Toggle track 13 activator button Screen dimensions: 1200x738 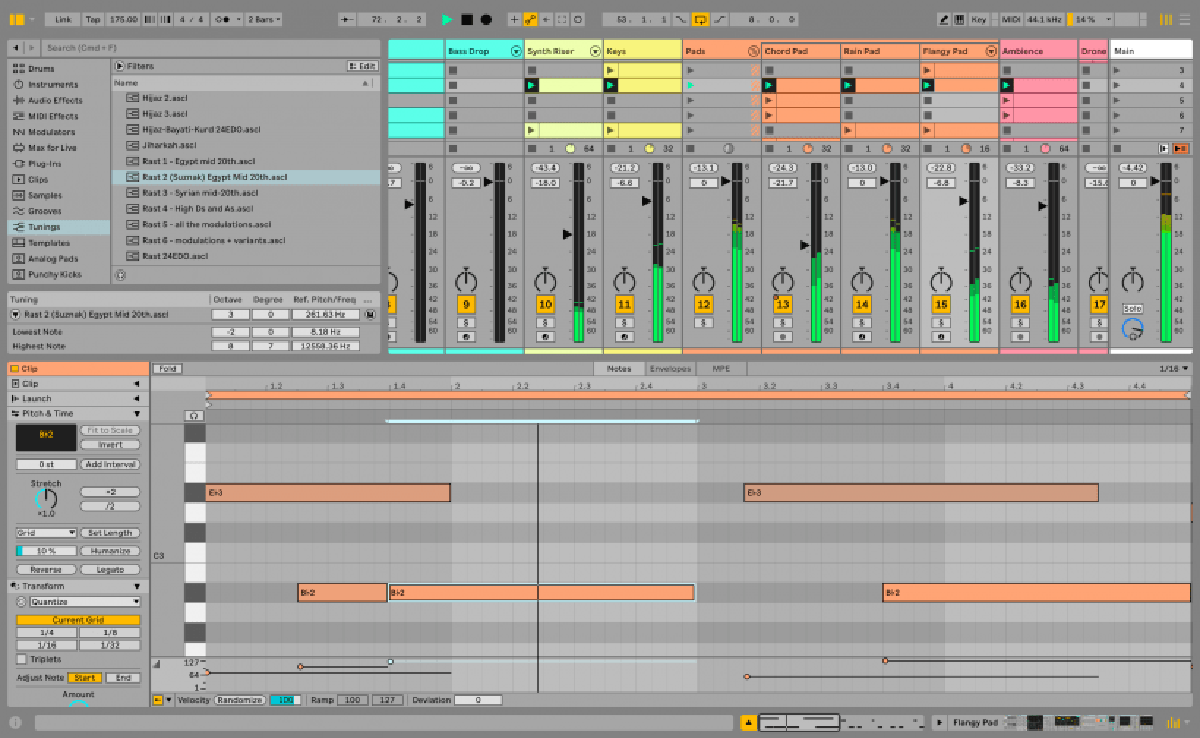[x=782, y=304]
